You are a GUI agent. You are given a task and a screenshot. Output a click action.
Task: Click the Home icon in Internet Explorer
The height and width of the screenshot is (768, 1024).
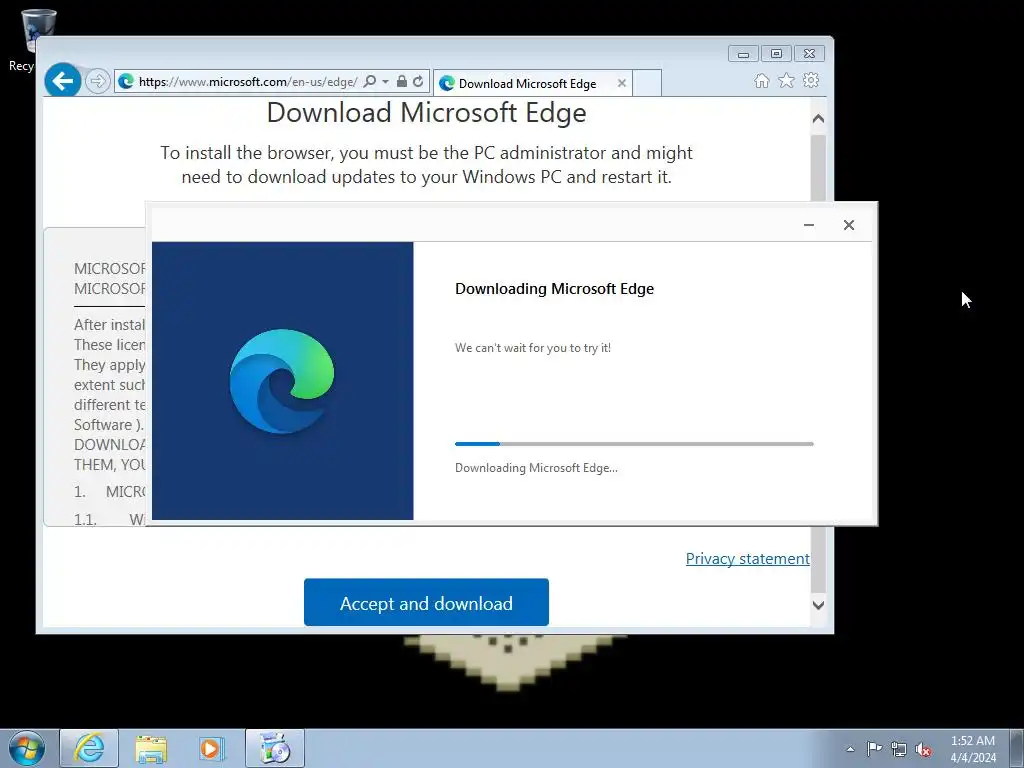(x=761, y=80)
